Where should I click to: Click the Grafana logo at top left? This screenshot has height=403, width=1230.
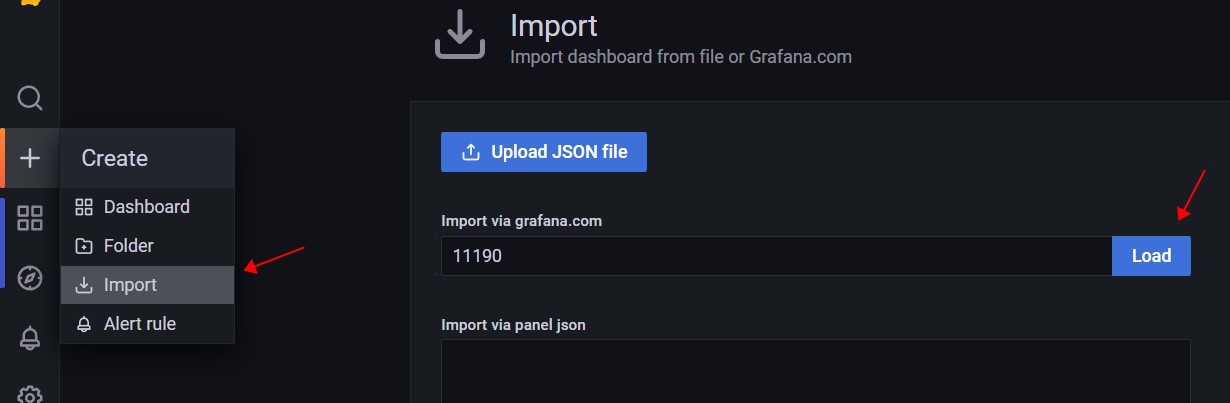tap(30, 3)
